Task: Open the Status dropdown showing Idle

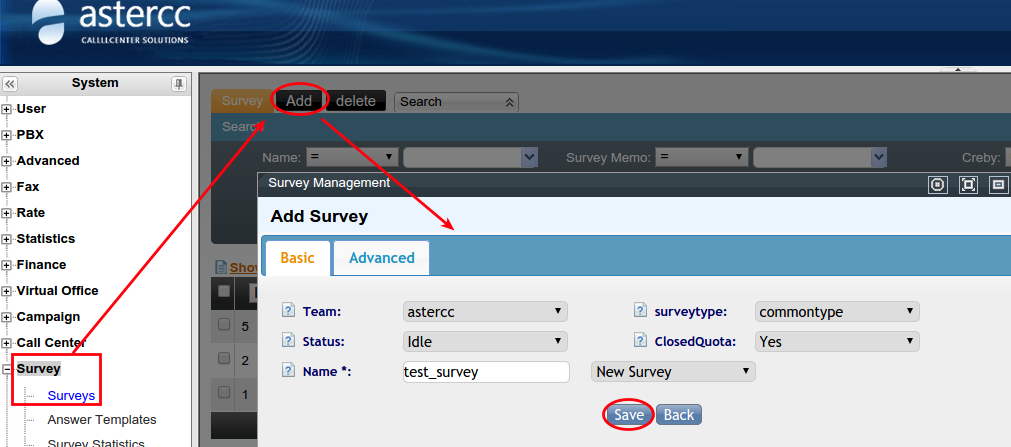Action: pos(485,341)
